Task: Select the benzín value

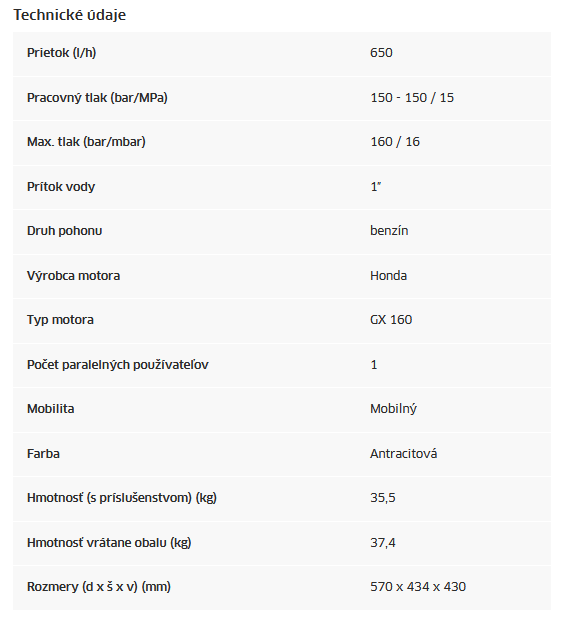Action: (389, 231)
